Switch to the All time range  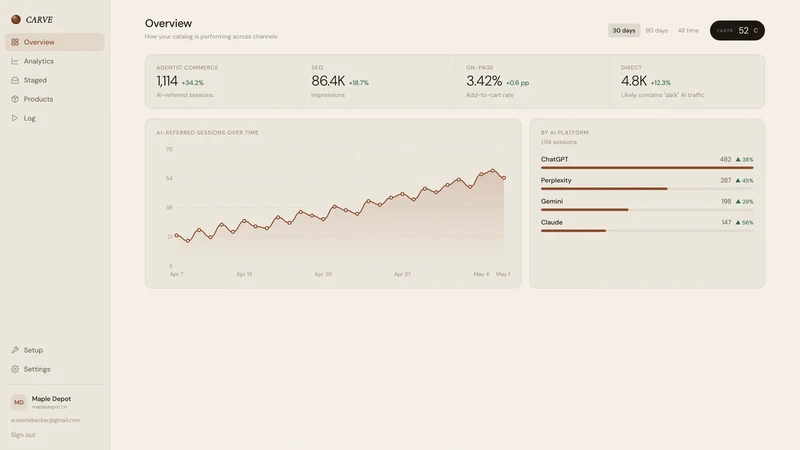point(688,31)
